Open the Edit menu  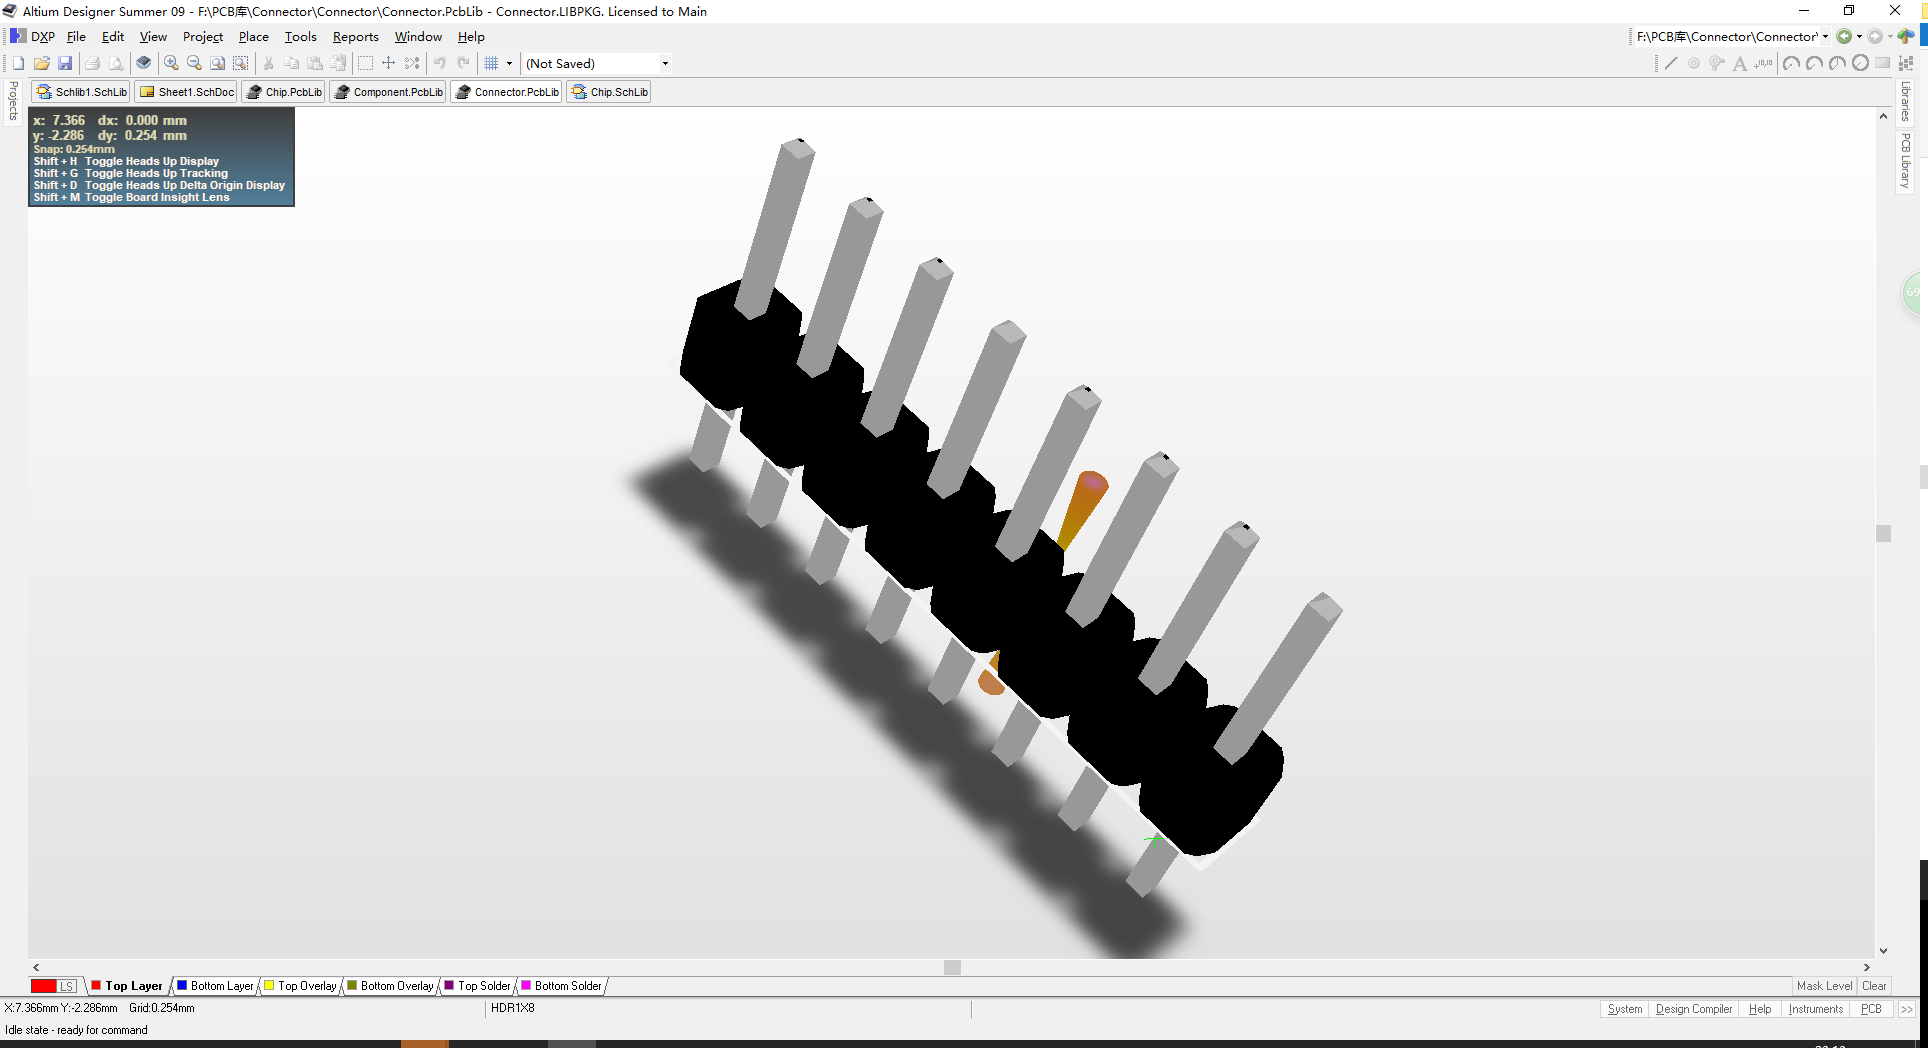tap(113, 37)
